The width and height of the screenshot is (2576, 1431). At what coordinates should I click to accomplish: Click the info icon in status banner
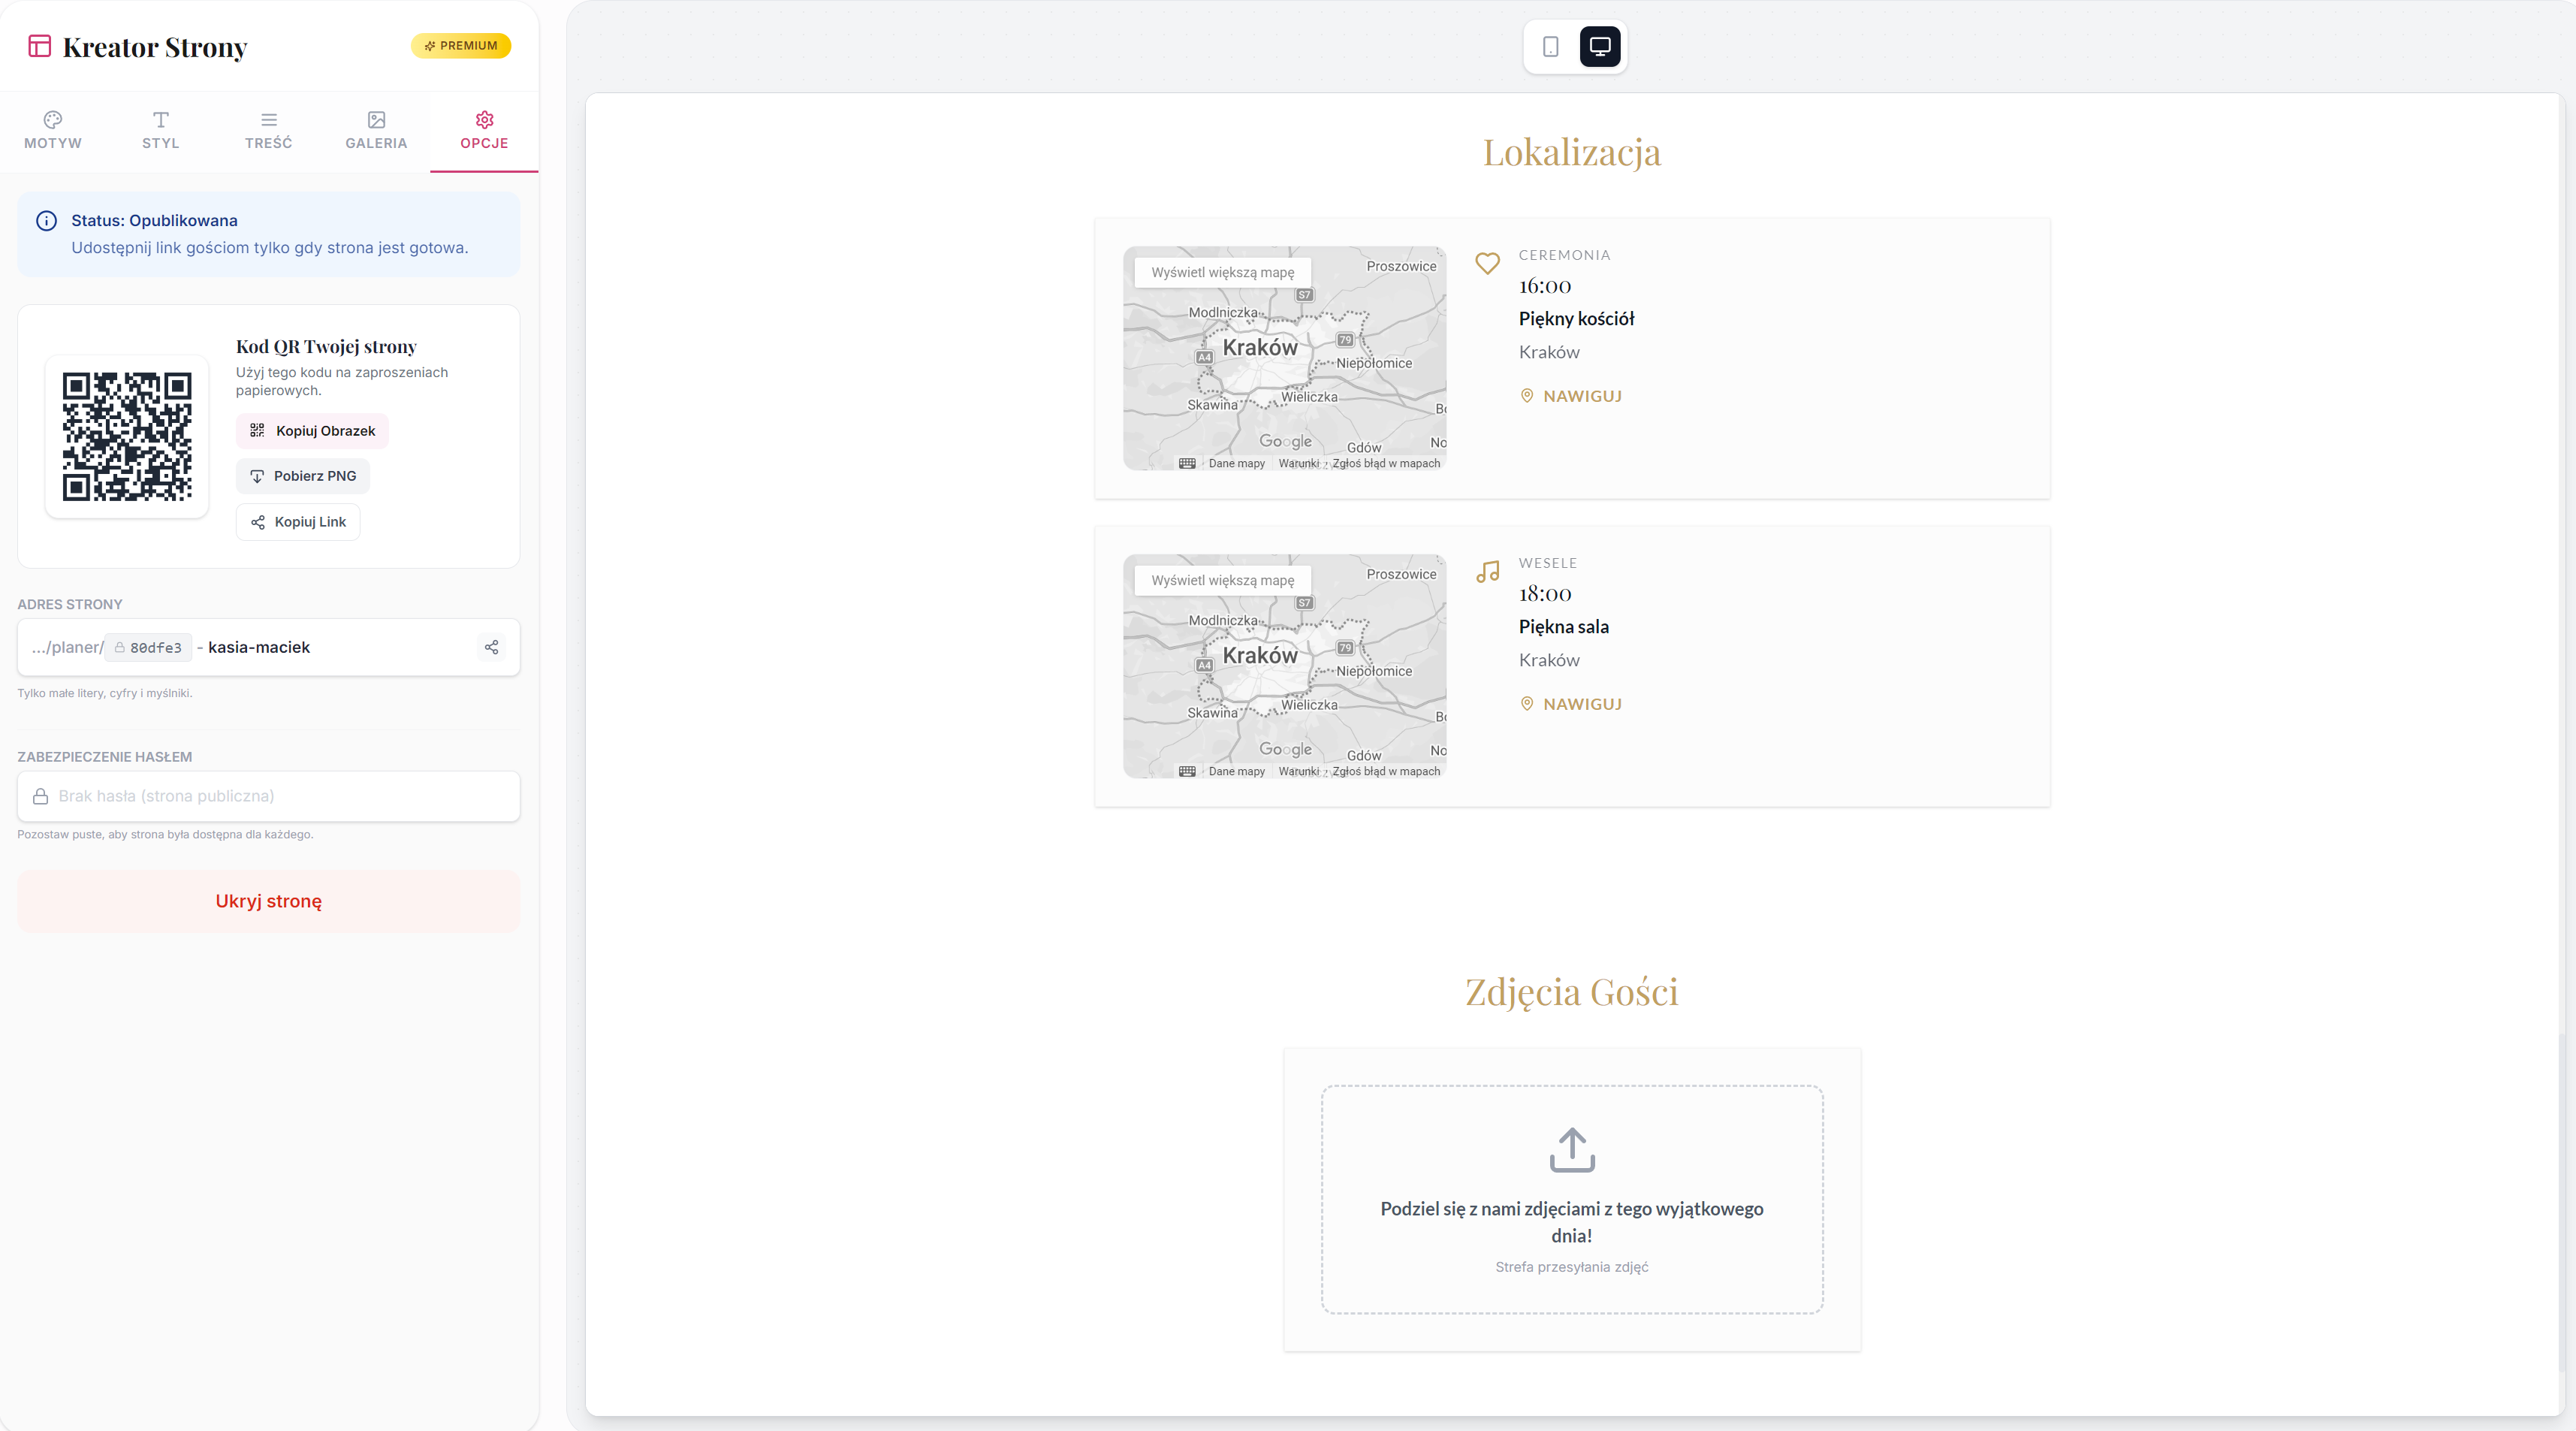pos(46,221)
